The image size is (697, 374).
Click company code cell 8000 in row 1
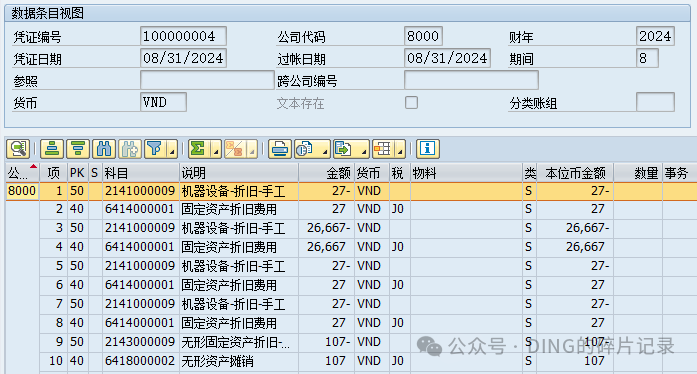pos(22,191)
